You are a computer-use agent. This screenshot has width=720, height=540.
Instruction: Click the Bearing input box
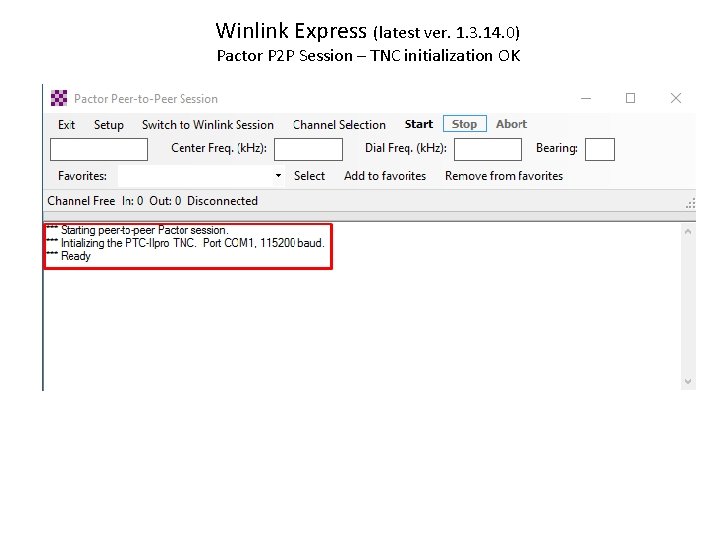point(600,150)
